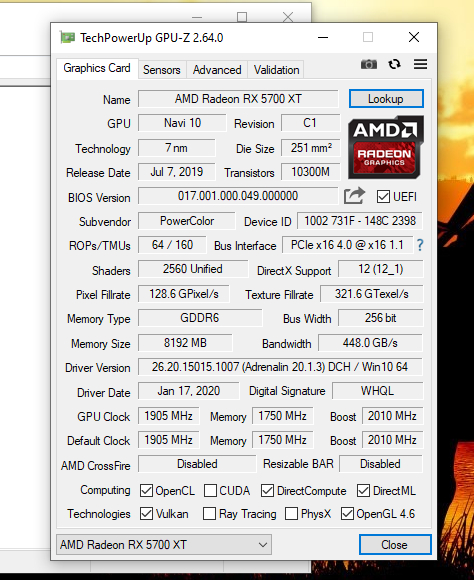Click the Close button at bottom
Image resolution: width=474 pixels, height=580 pixels.
click(x=395, y=544)
